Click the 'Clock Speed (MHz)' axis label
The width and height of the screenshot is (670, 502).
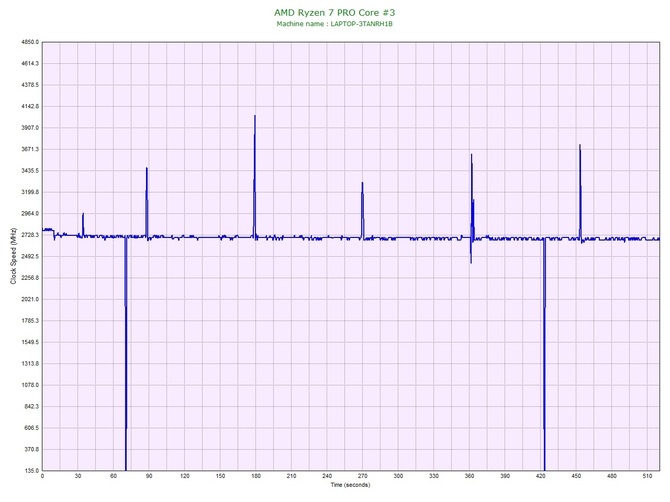(13, 256)
